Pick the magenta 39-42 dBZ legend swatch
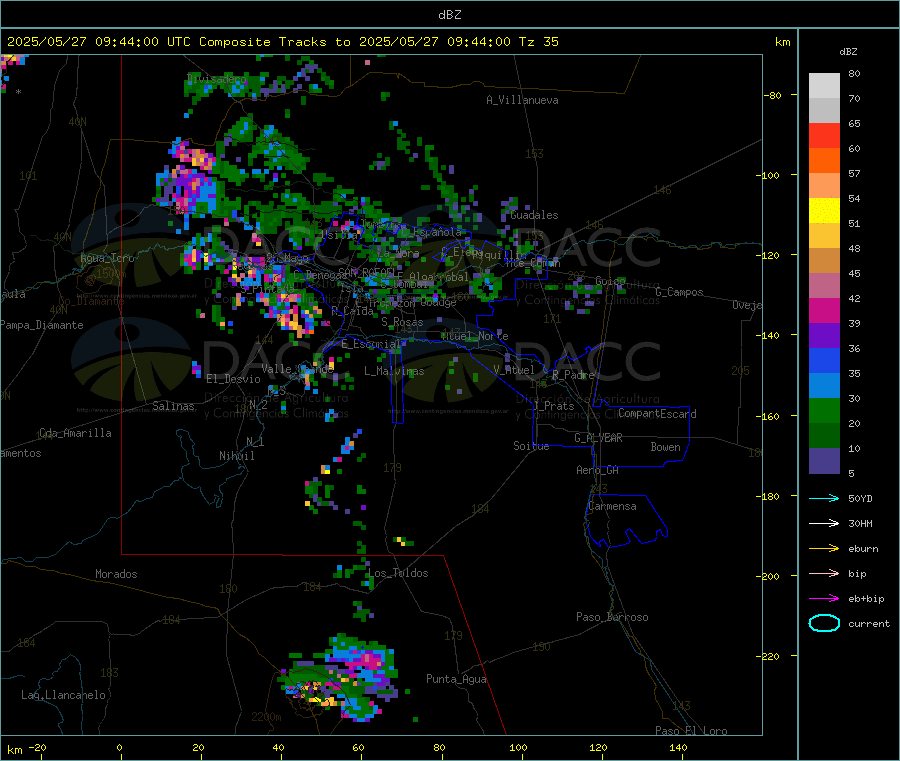900x761 pixels. point(824,310)
